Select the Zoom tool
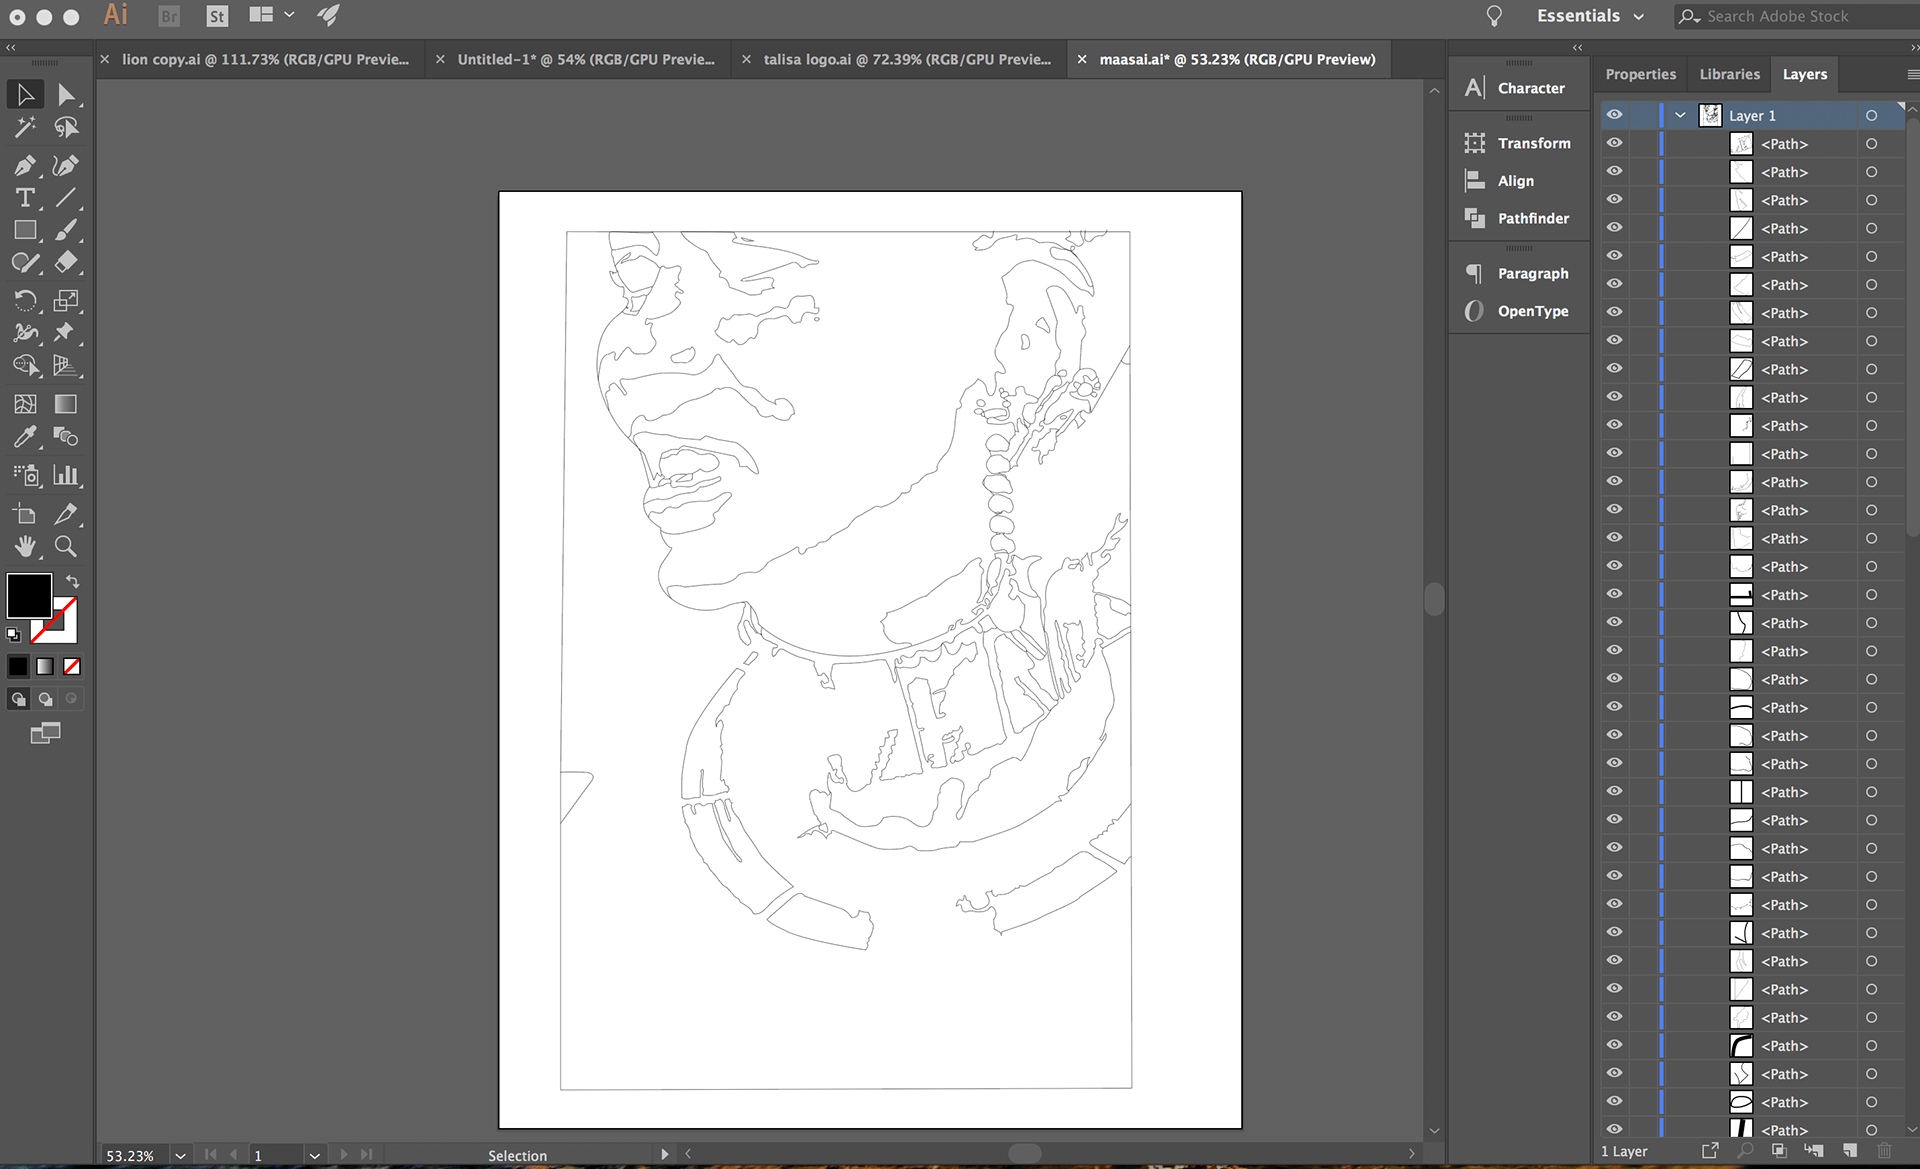This screenshot has width=1920, height=1169. coord(65,546)
